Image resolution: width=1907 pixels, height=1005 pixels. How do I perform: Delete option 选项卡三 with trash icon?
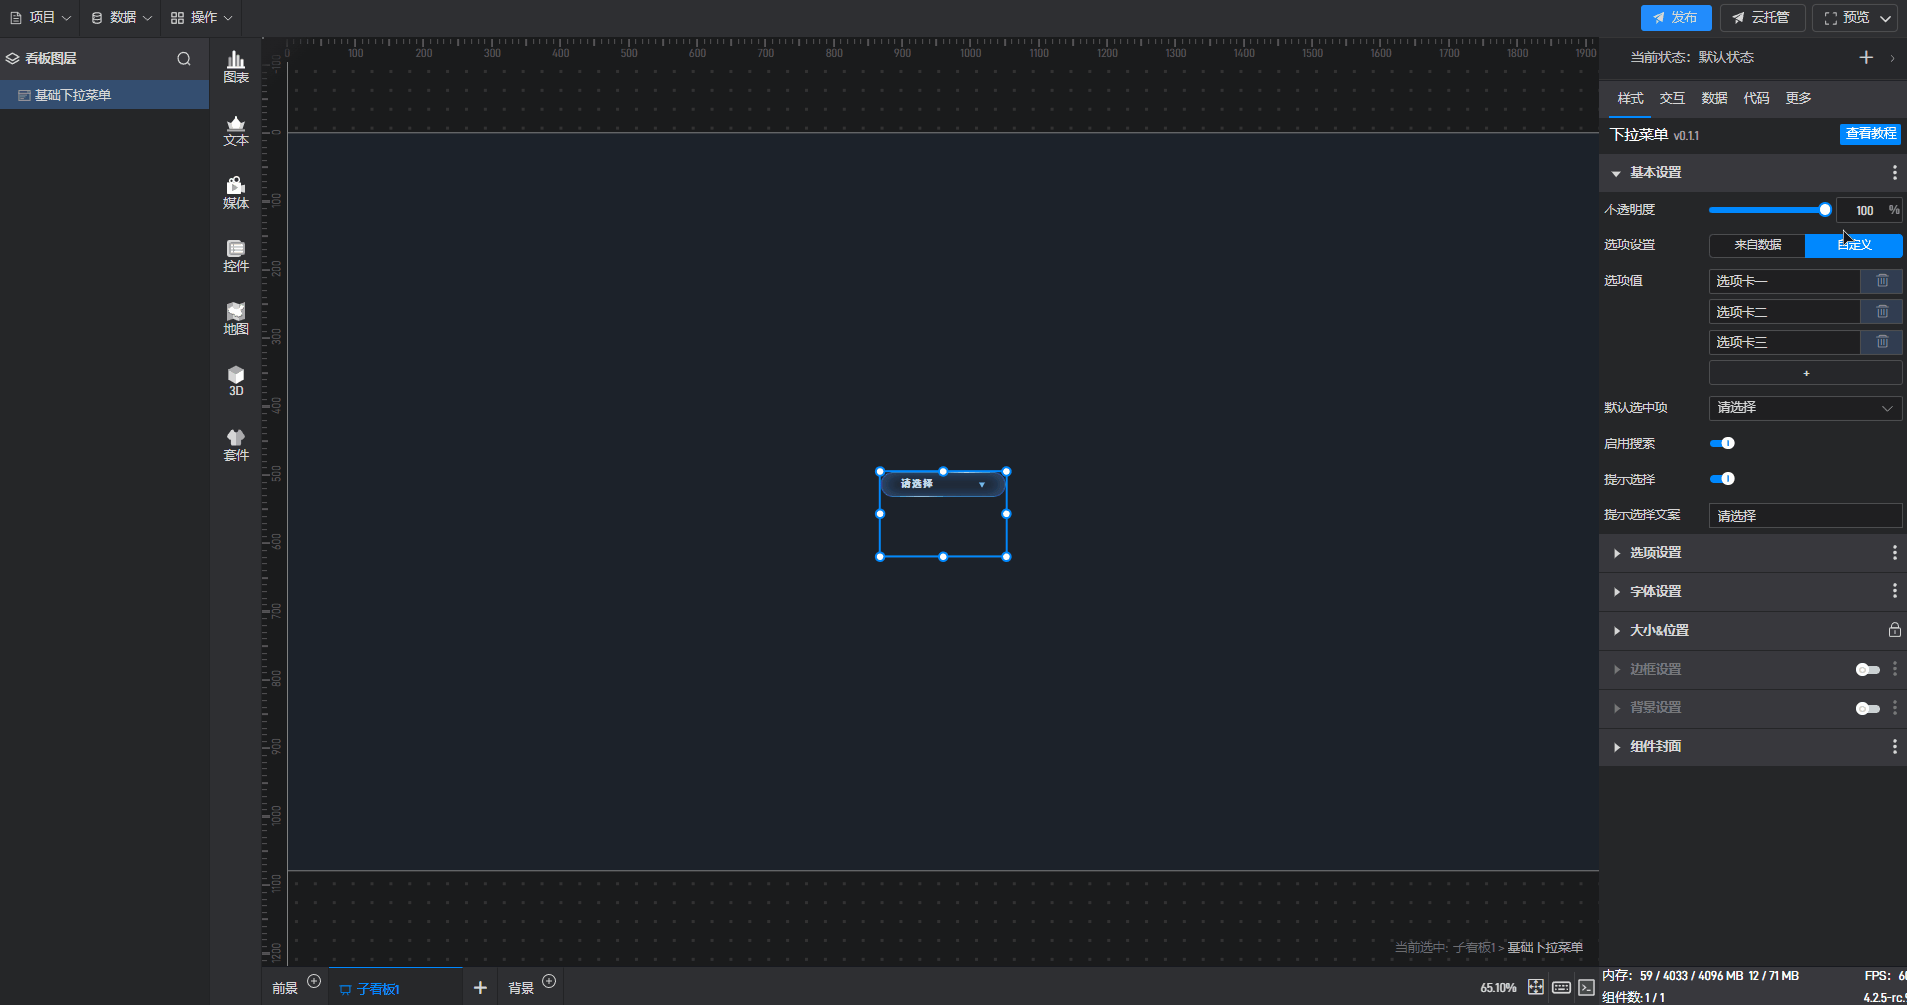[1882, 342]
